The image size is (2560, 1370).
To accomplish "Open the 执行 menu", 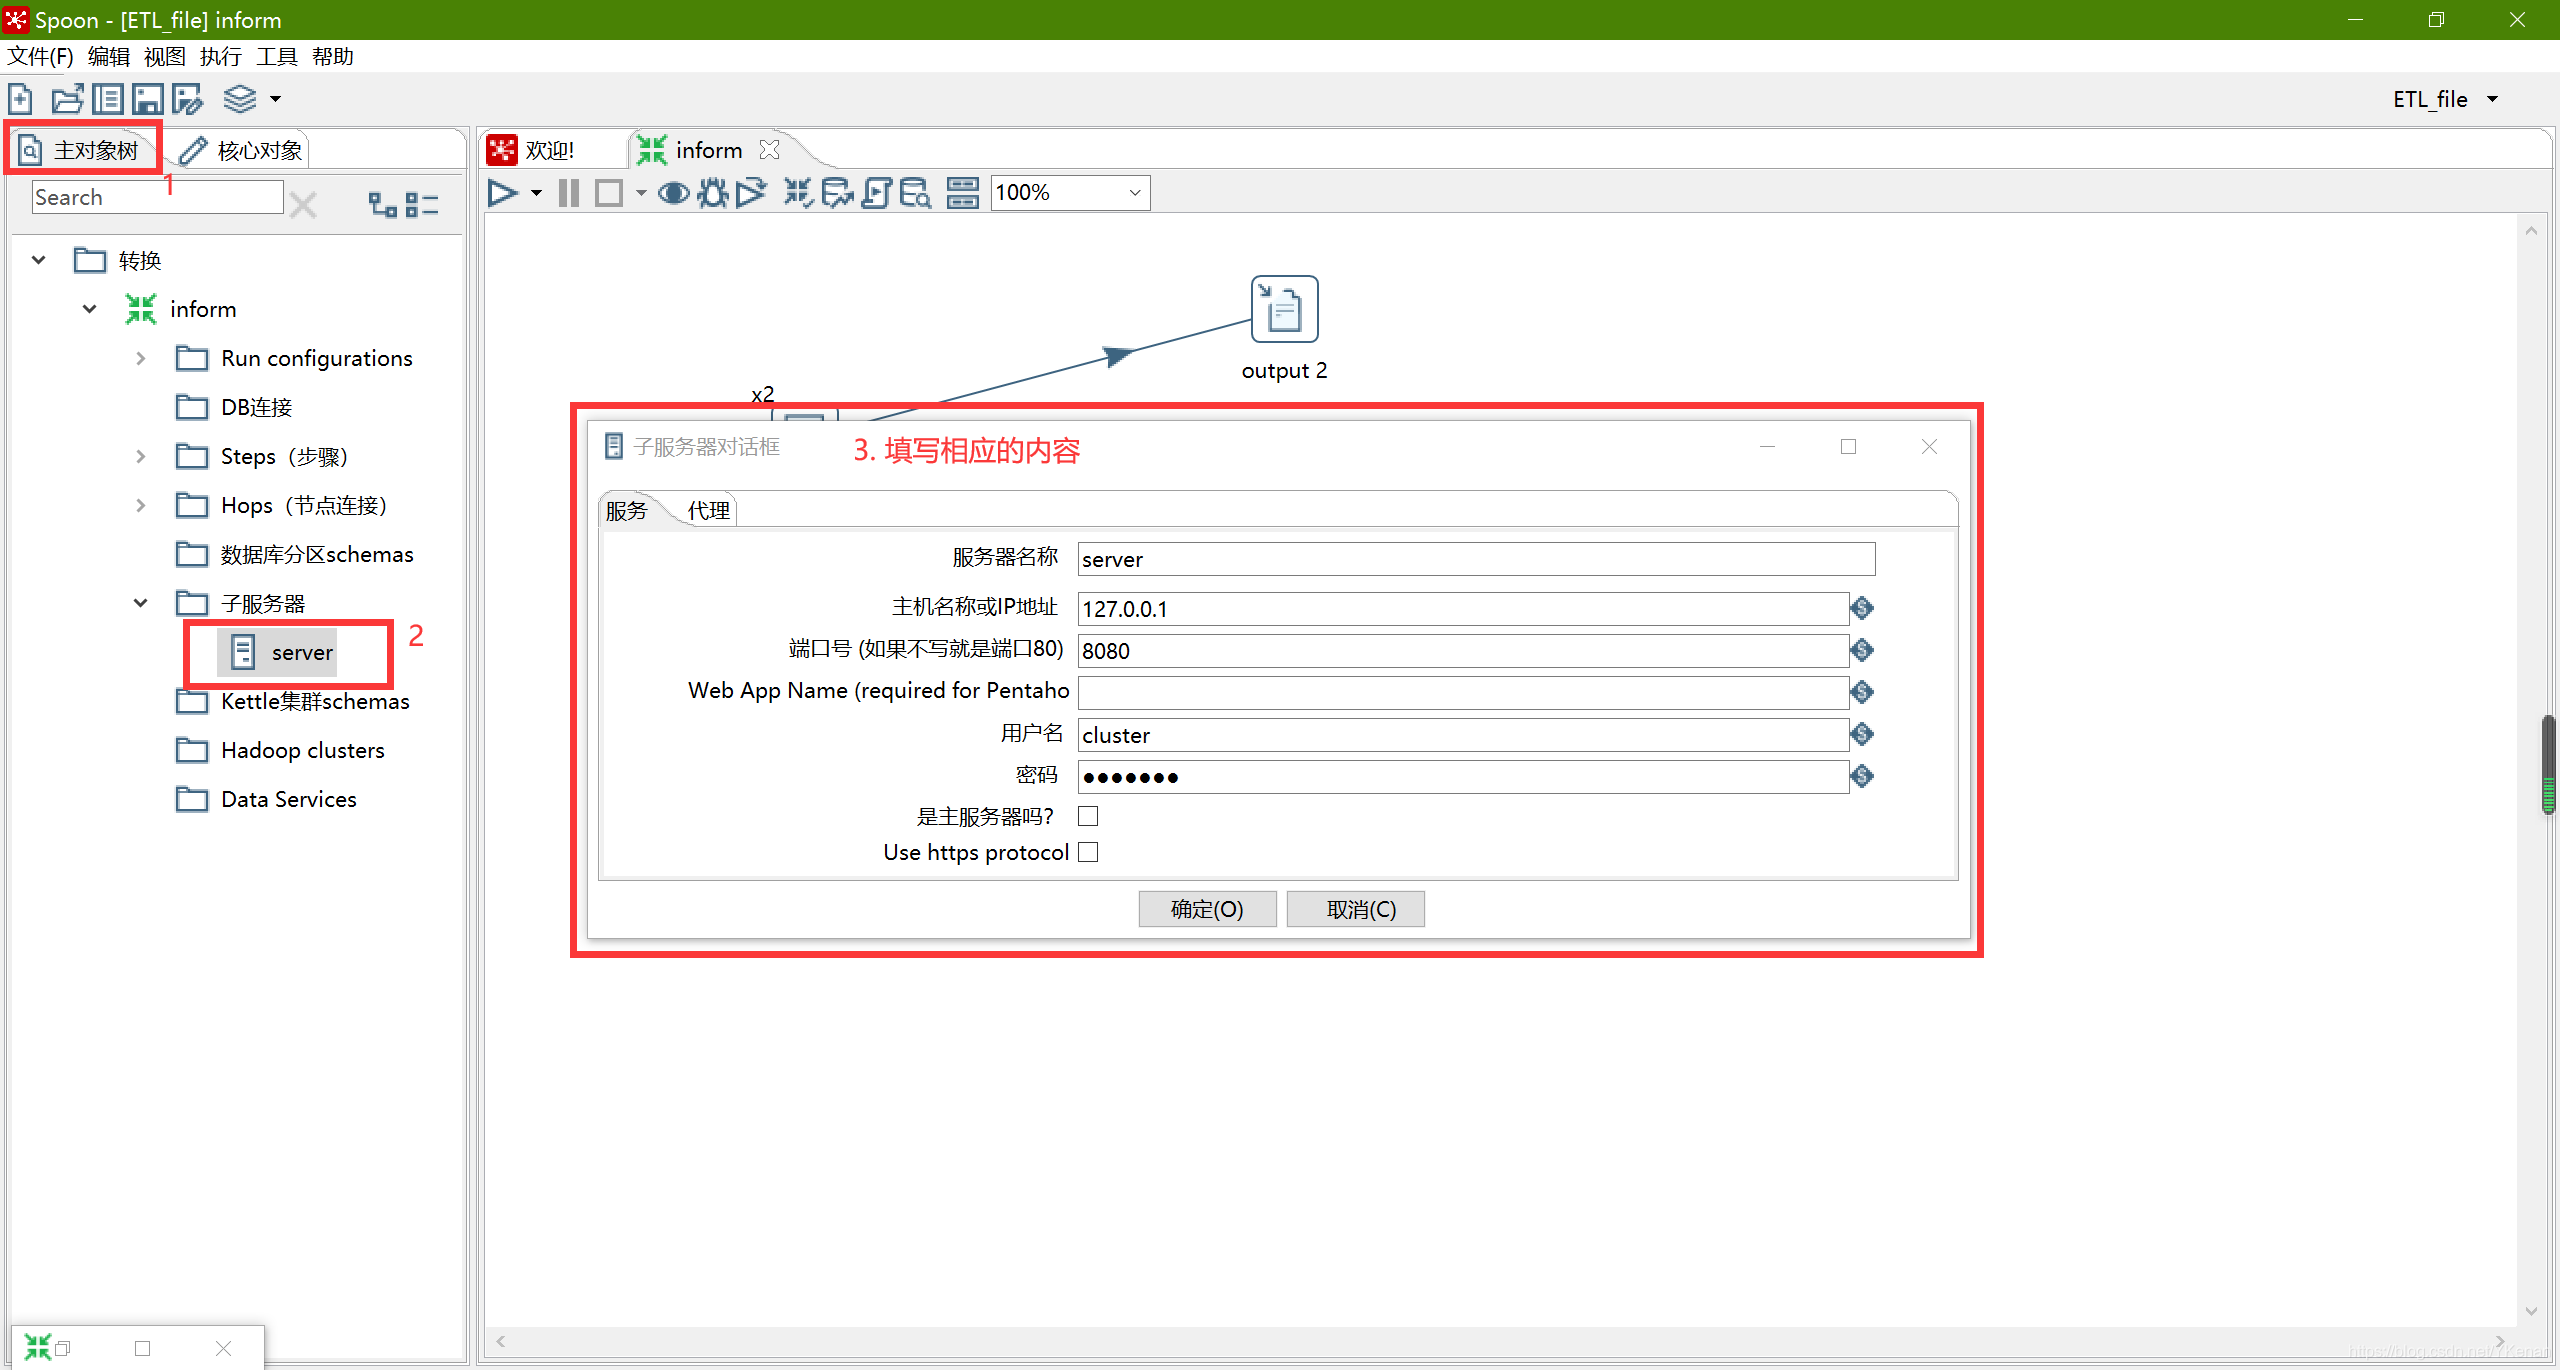I will tap(221, 56).
